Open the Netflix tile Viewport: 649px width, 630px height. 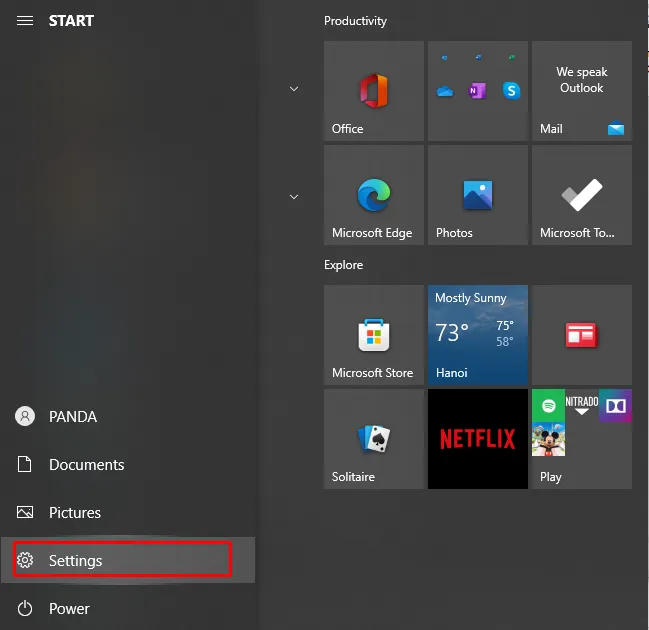[x=478, y=439]
